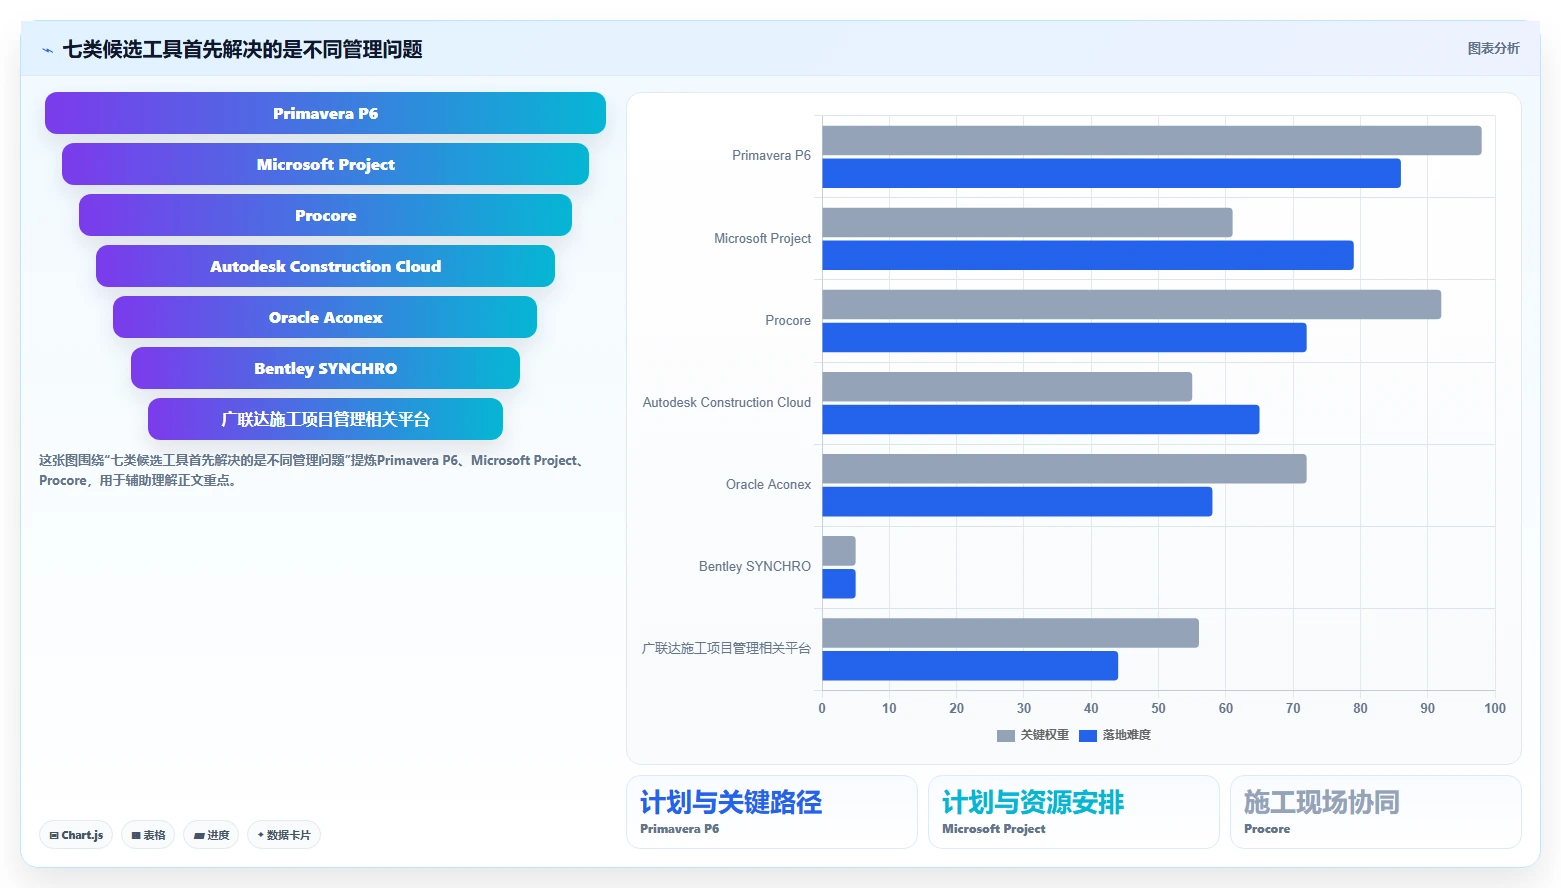Viewport: 1561px width, 888px height.
Task: Click the description paragraph starting 这张图围绕
Action: (314, 470)
